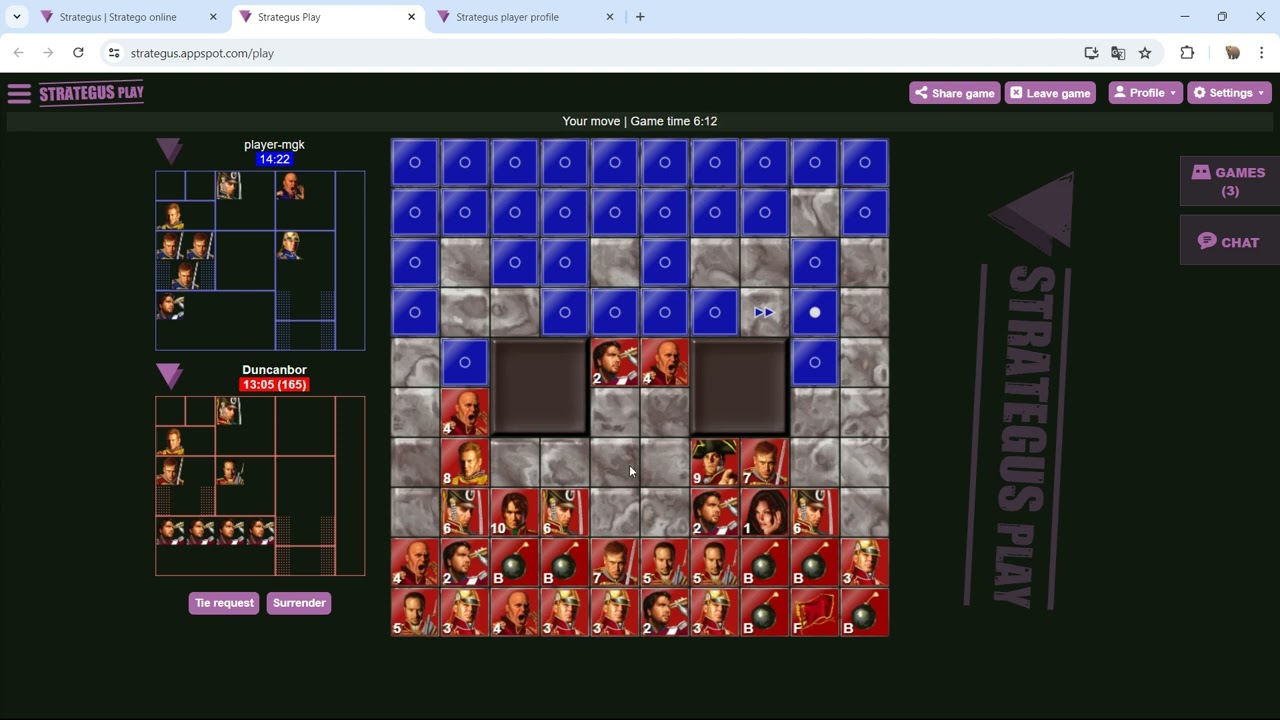Open the Chat panel

pos(1230,242)
